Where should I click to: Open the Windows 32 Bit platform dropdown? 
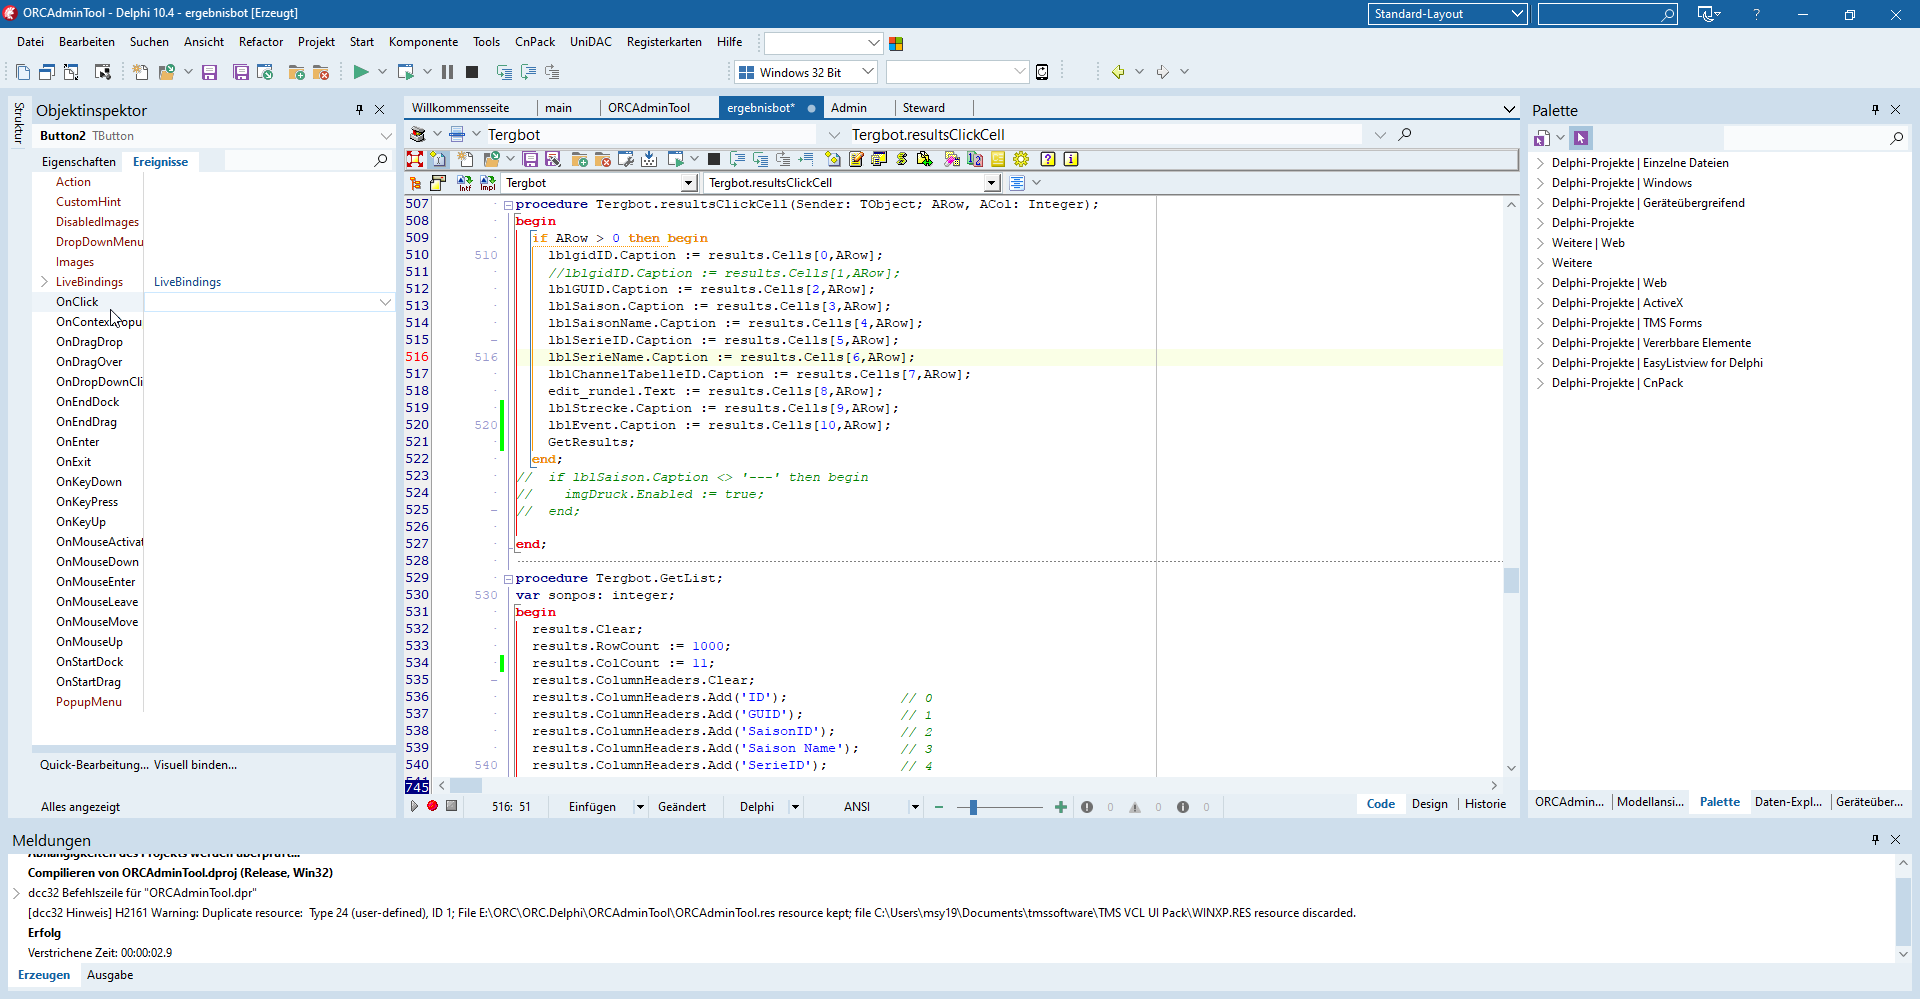point(867,72)
